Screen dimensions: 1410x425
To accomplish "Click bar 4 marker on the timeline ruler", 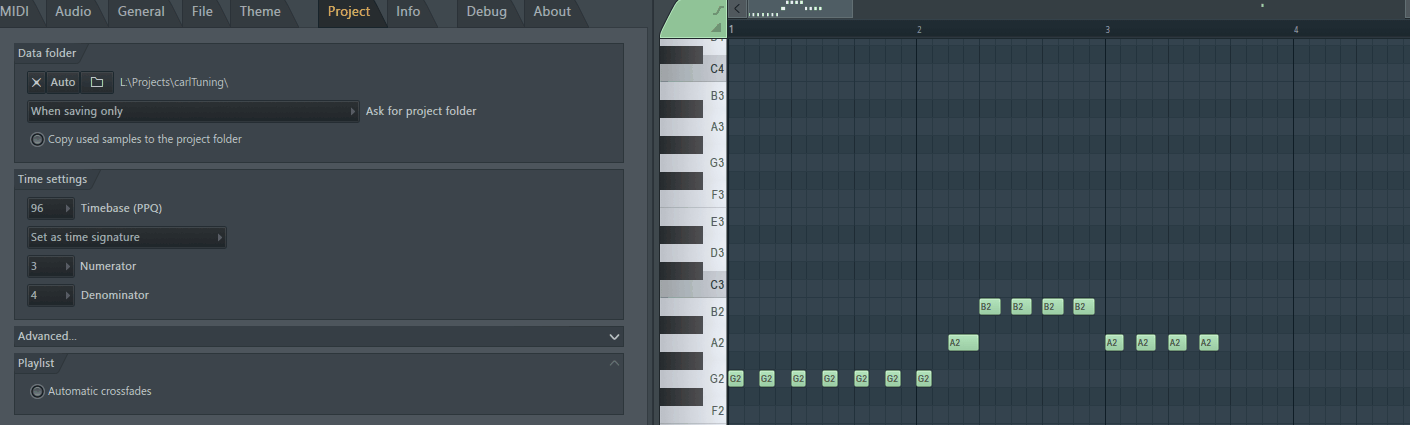I will tap(1296, 30).
